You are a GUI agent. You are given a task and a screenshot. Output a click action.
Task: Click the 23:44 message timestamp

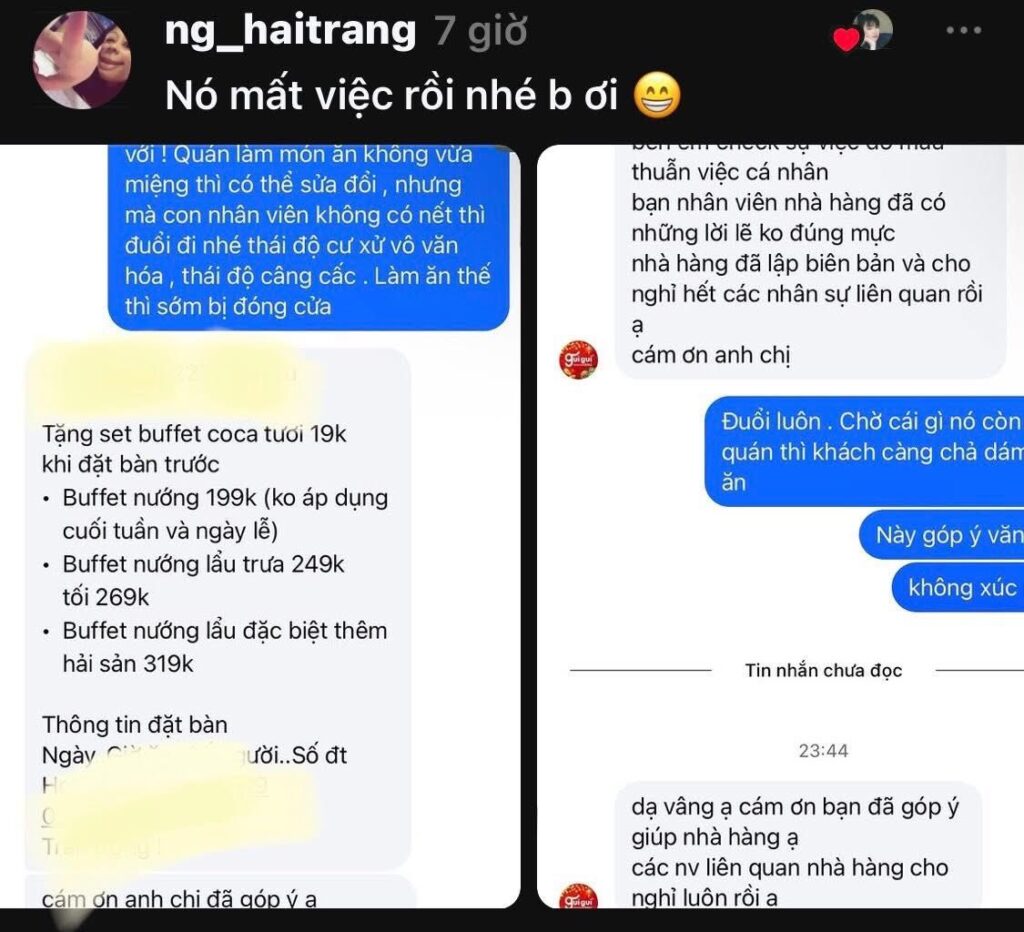[823, 751]
